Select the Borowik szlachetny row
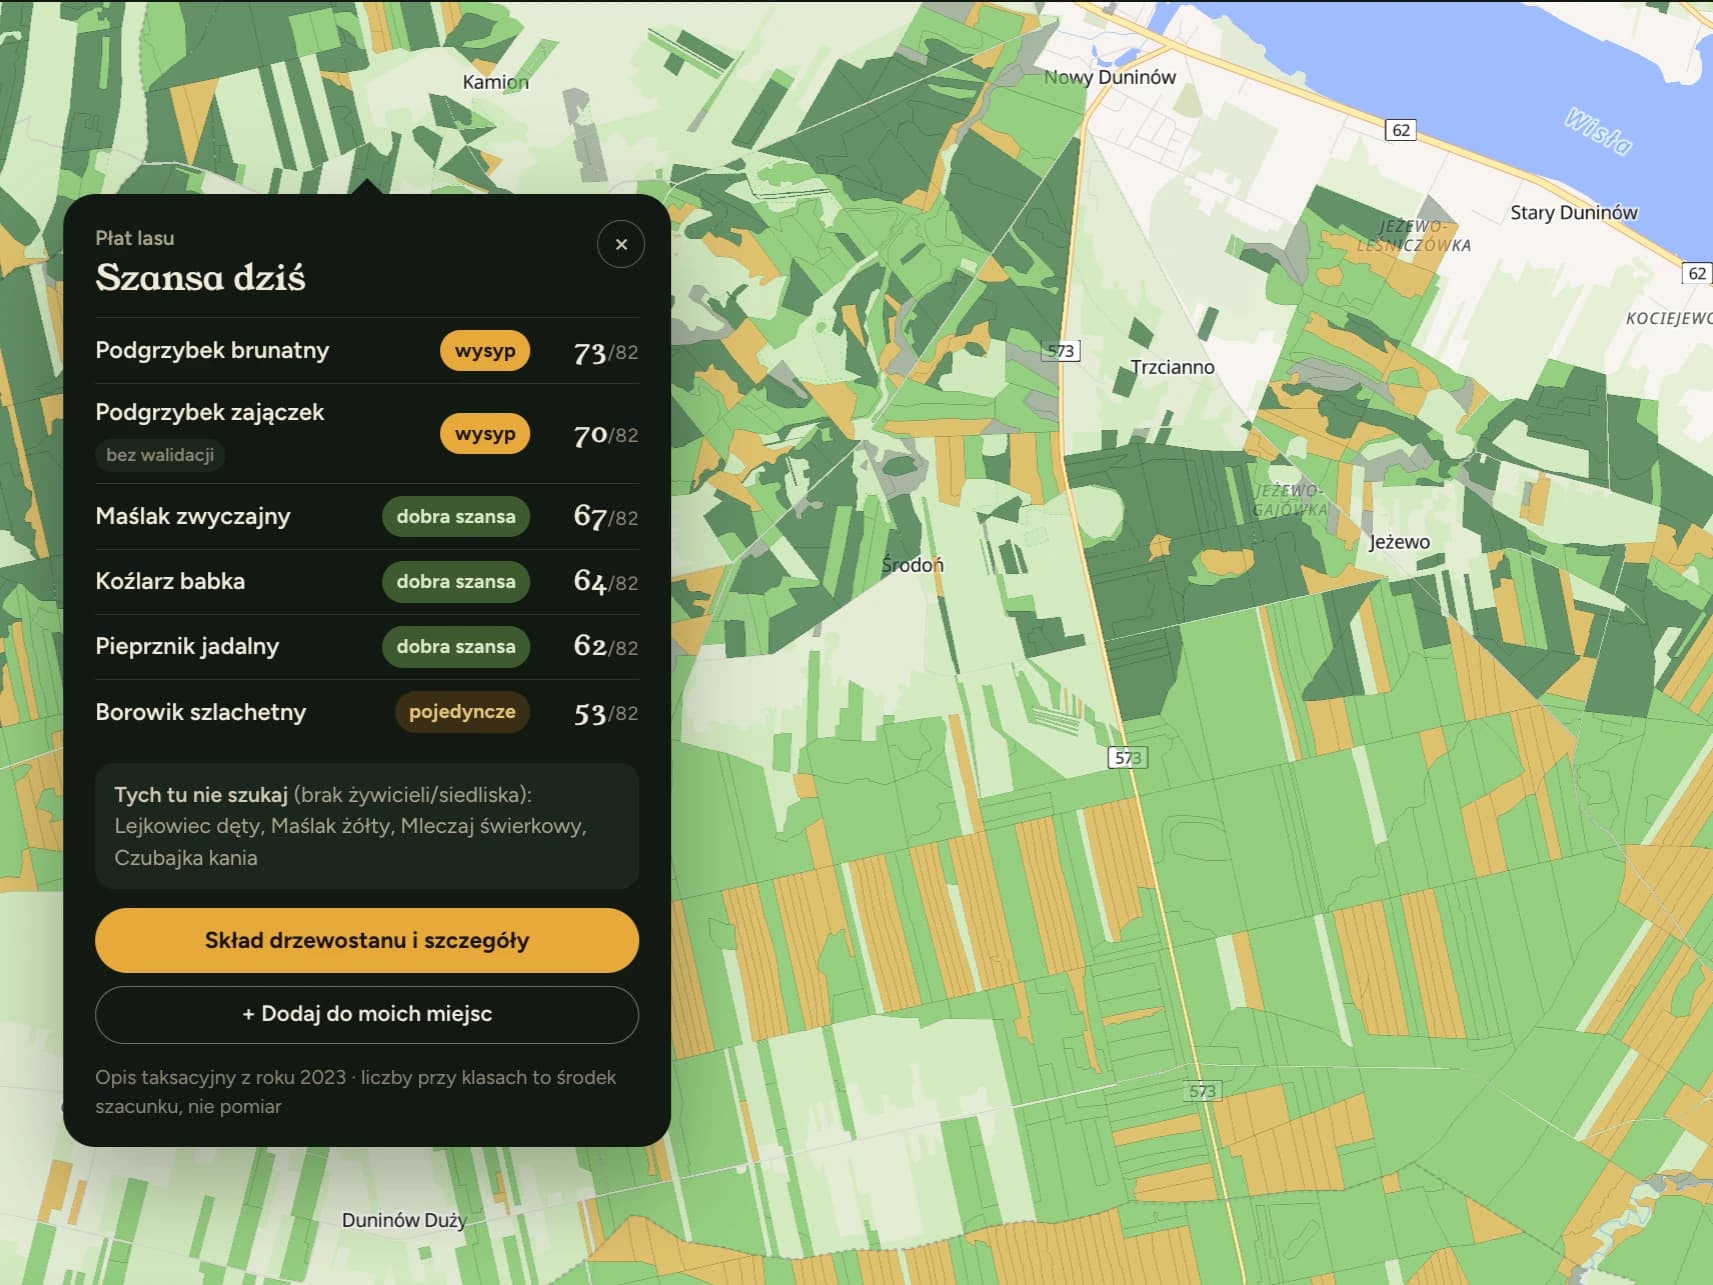This screenshot has width=1713, height=1285. click(x=367, y=712)
